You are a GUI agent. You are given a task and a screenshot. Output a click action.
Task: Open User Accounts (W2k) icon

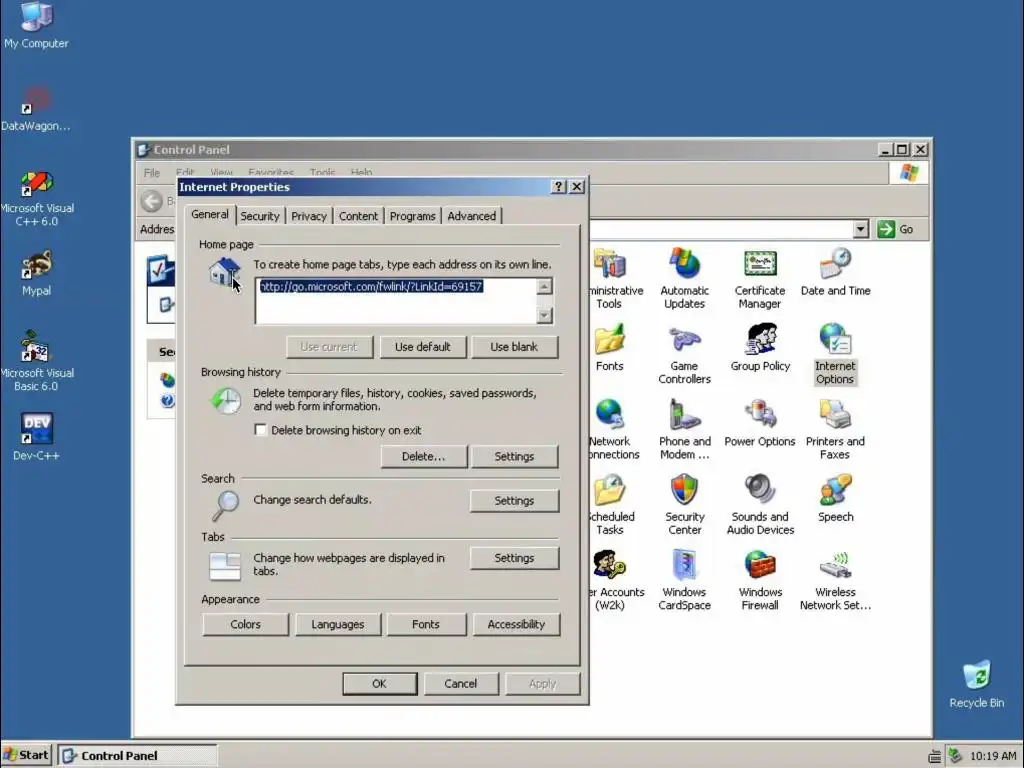tap(614, 580)
